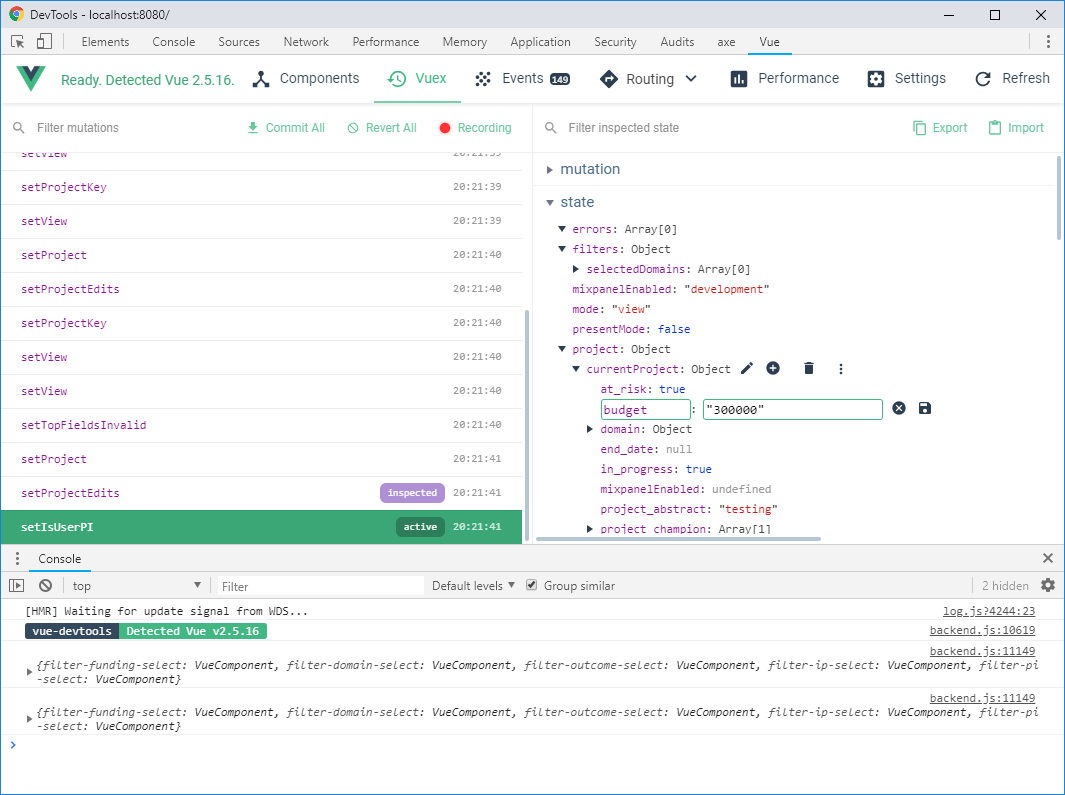Save the edited budget value with the disk icon
1065x795 pixels.
[x=924, y=408]
